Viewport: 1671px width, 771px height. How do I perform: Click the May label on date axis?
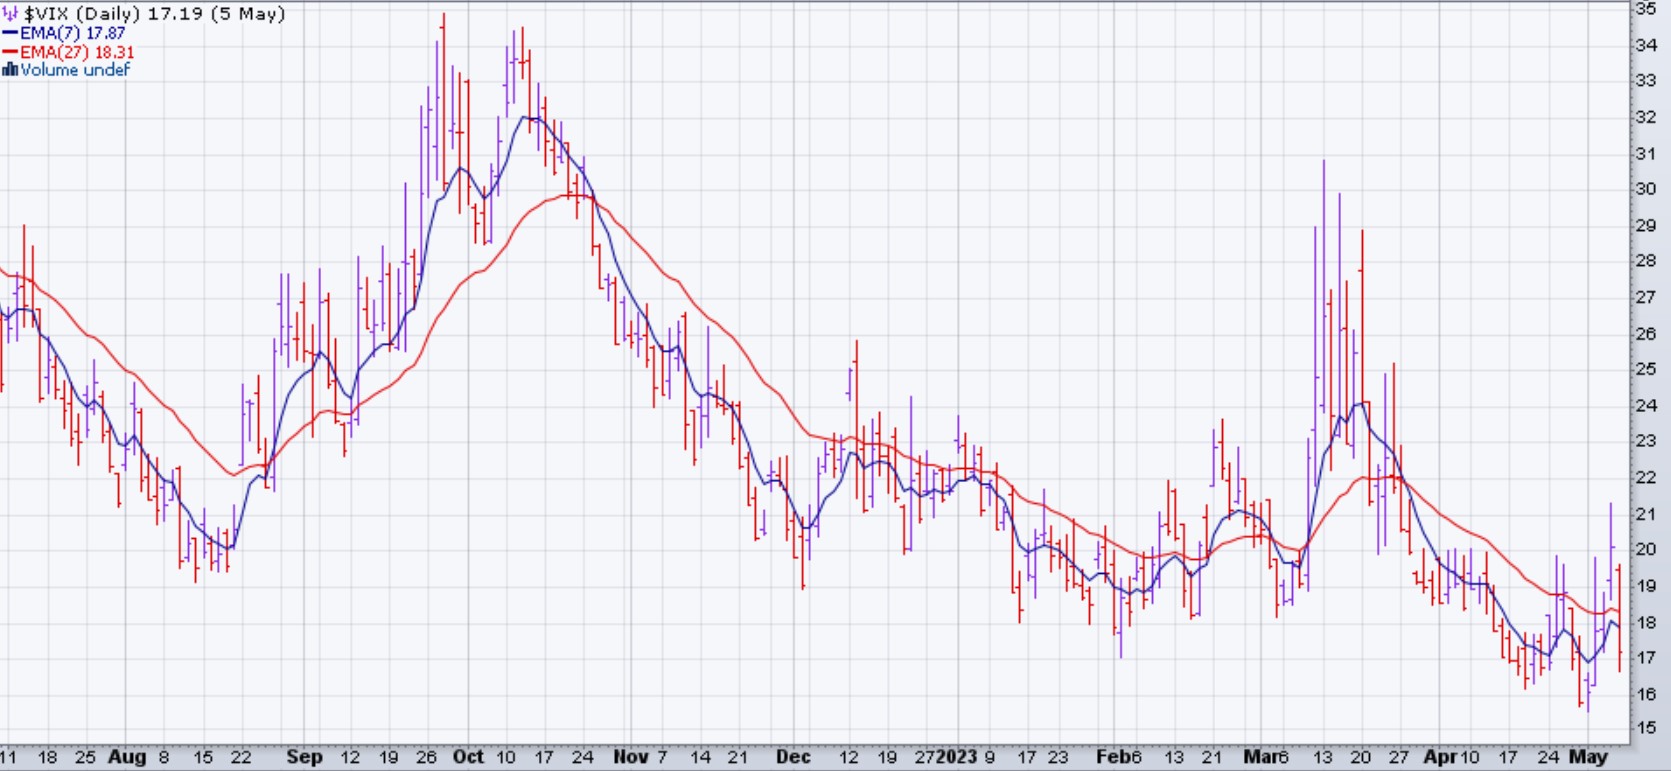[1588, 757]
